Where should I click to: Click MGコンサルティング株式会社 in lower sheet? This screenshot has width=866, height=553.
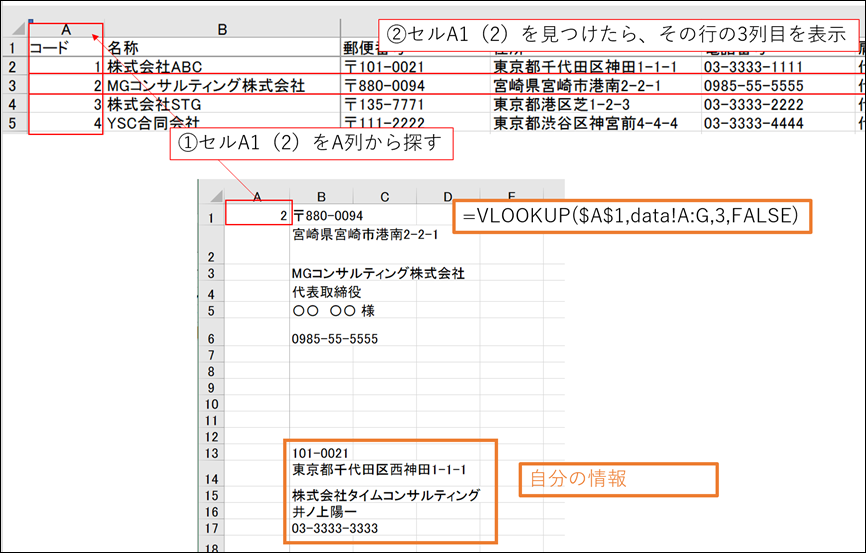click(x=378, y=273)
